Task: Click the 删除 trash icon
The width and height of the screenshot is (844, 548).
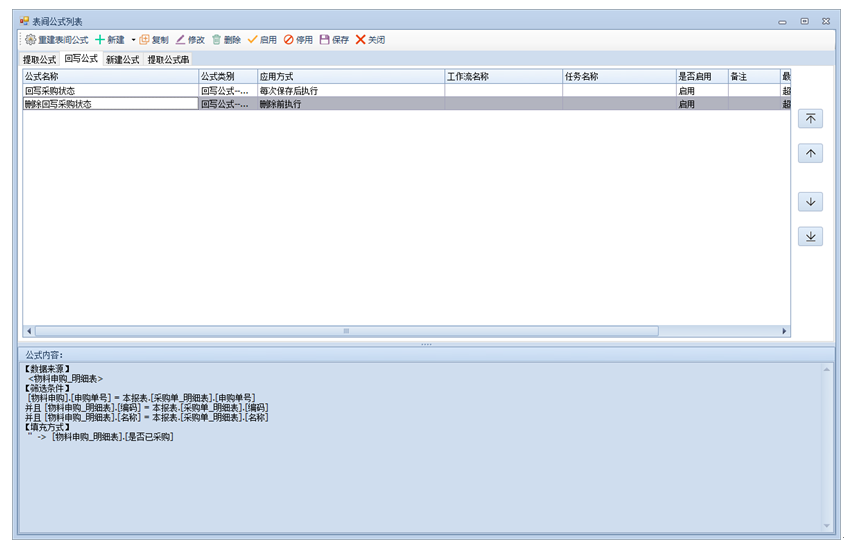Action: [216, 40]
